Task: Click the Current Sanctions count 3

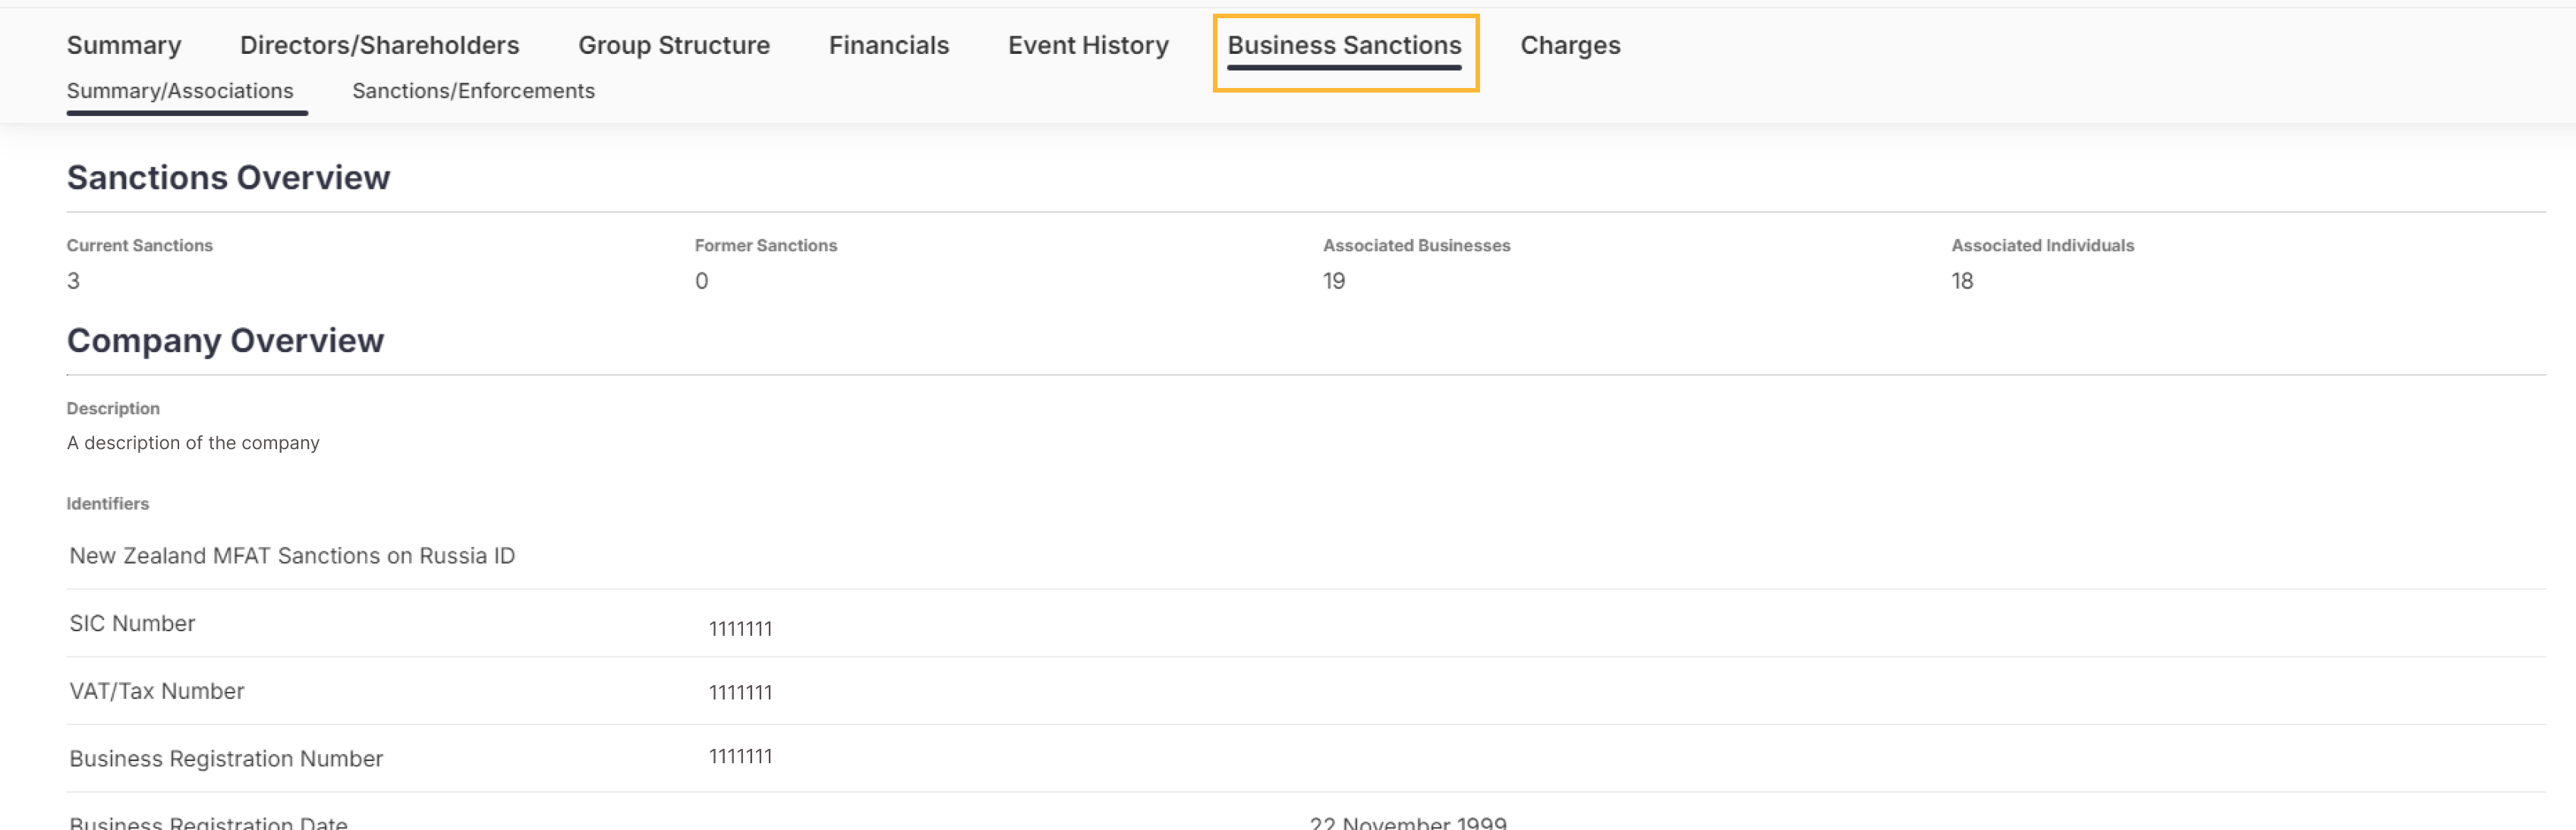Action: tap(73, 281)
